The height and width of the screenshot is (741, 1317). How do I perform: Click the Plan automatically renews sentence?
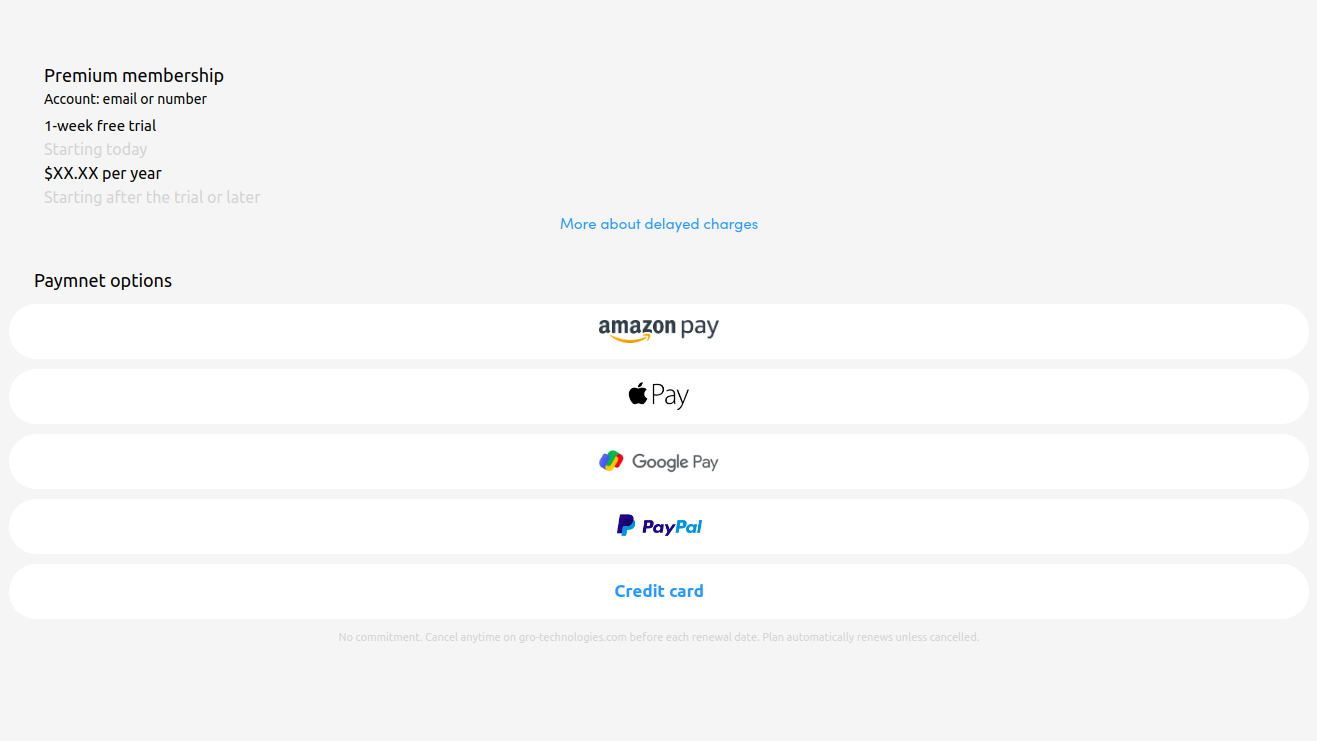(x=870, y=637)
